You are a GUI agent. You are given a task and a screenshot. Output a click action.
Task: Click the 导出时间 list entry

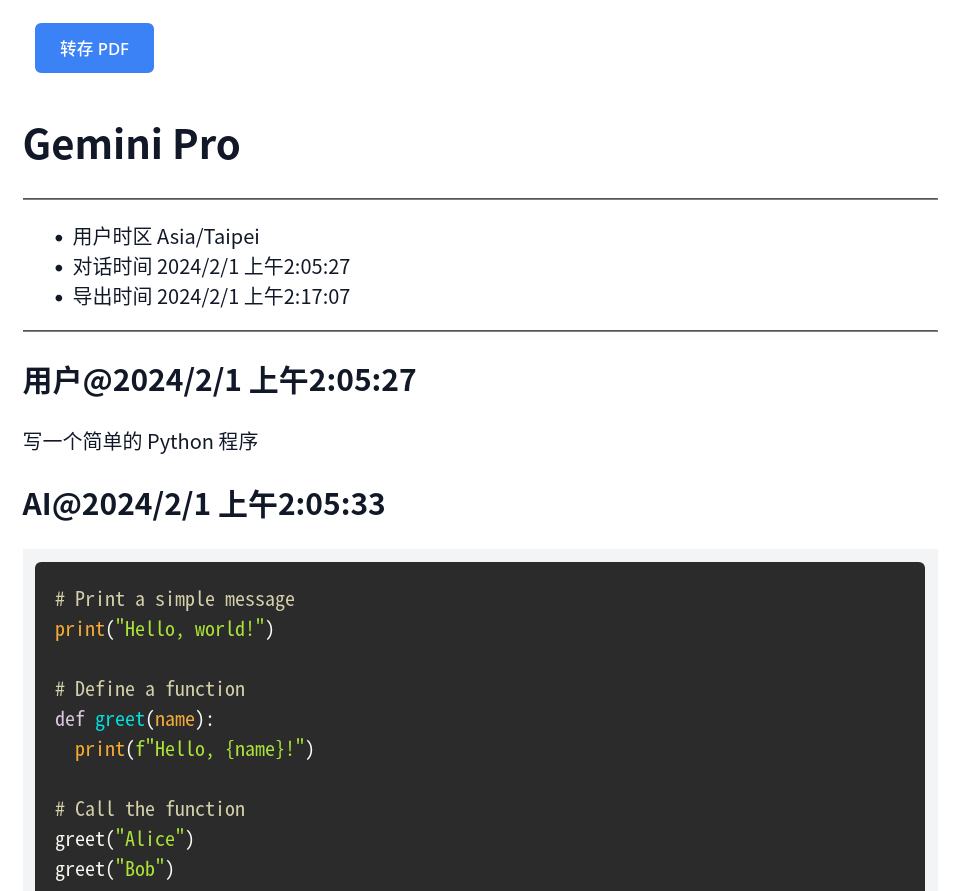pos(211,297)
